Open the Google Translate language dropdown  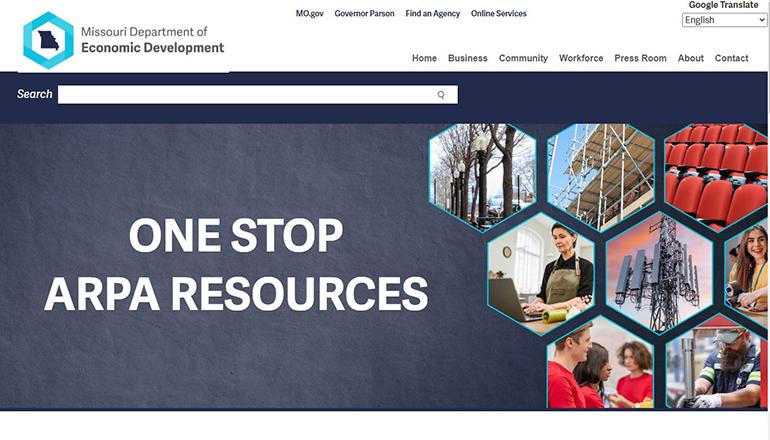pos(724,20)
